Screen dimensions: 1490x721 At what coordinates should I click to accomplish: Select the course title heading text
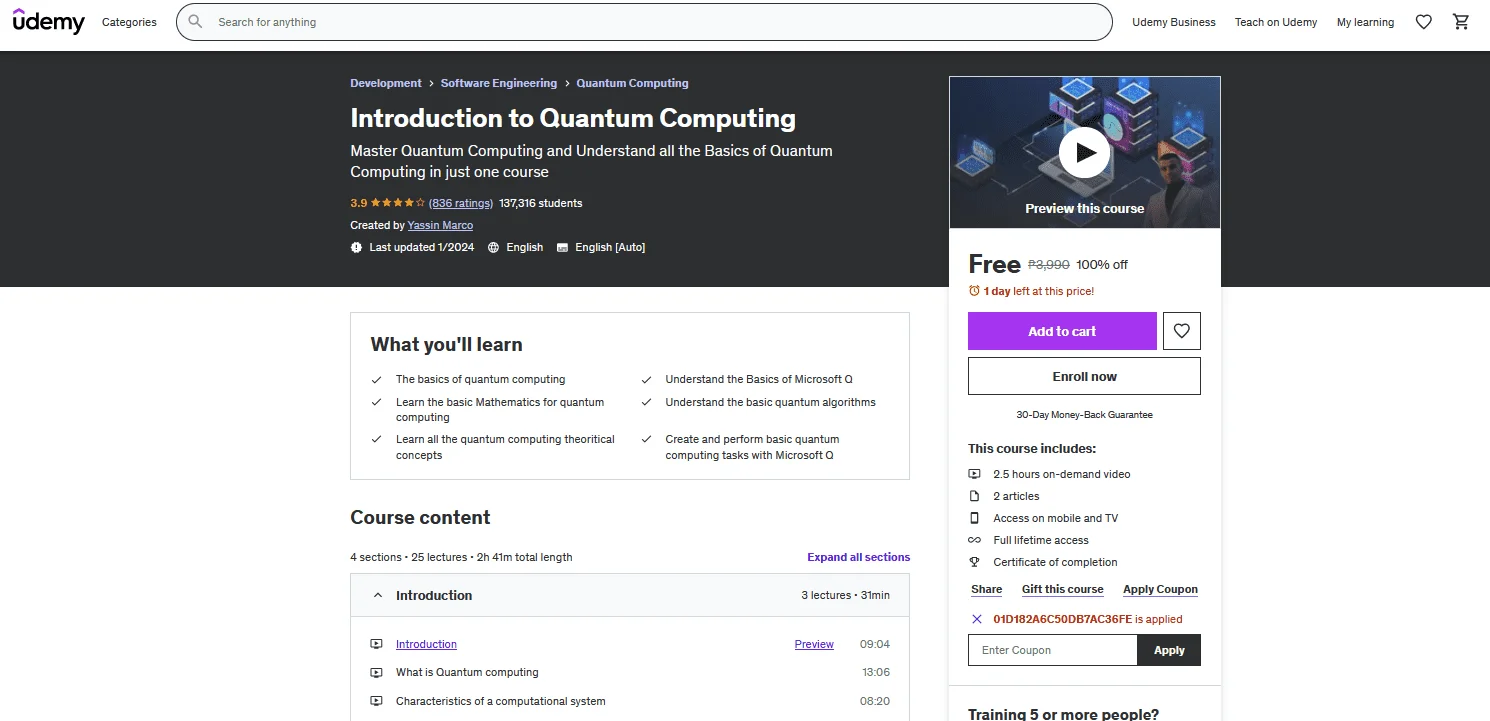click(573, 118)
